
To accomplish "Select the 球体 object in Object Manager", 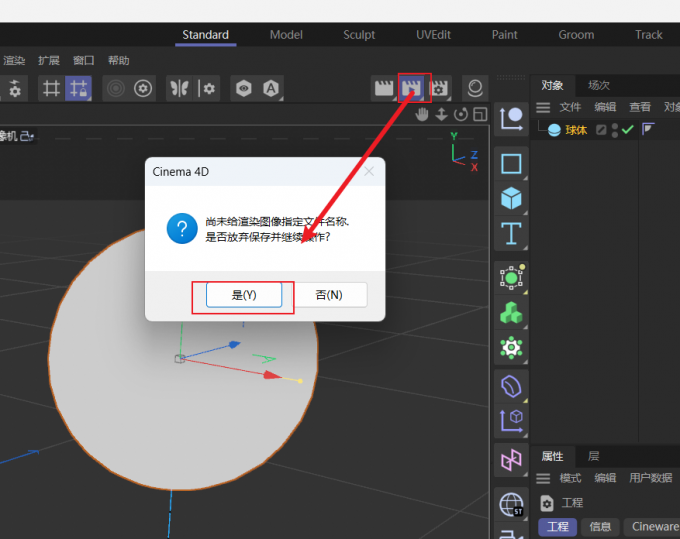I will tap(575, 130).
